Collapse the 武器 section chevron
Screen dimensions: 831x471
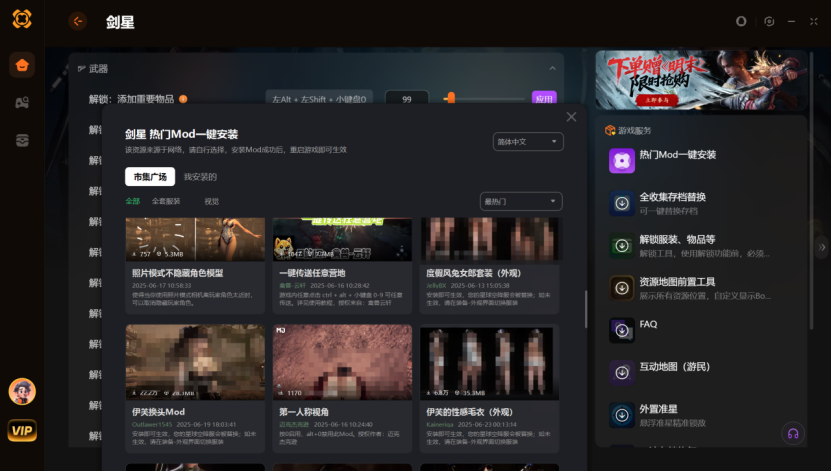tap(552, 68)
